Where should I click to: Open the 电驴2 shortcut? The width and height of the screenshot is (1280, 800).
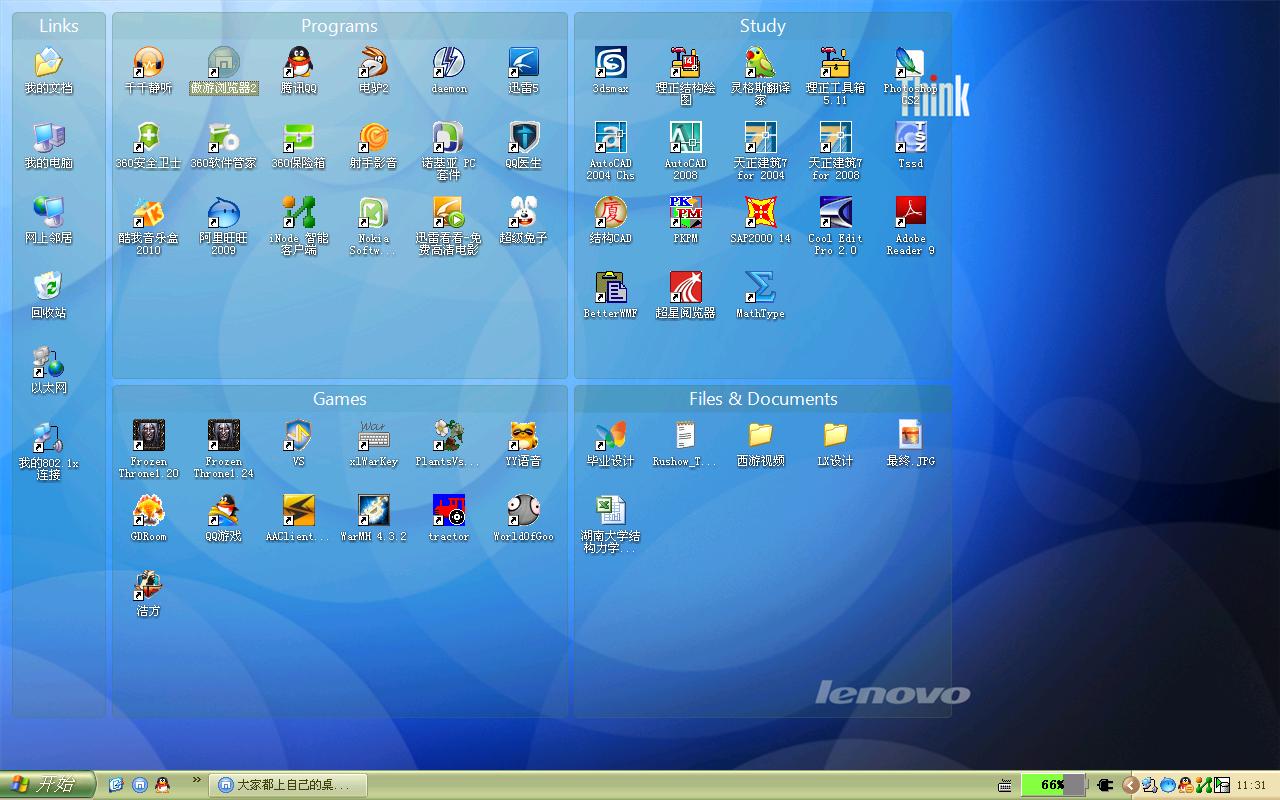(373, 70)
